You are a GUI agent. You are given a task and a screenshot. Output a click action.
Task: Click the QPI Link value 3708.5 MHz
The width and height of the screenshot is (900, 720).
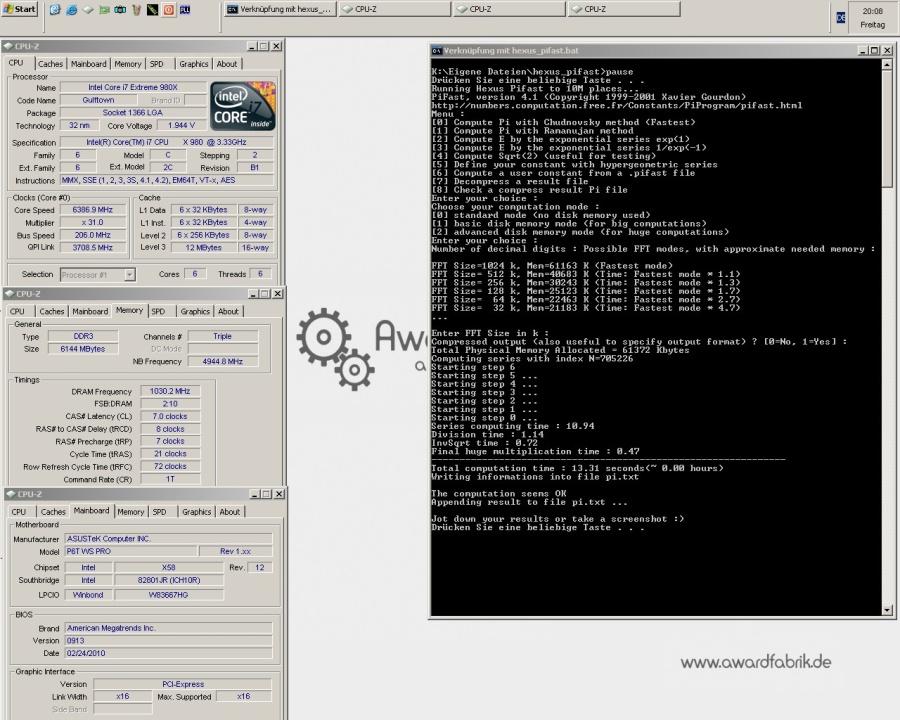(x=92, y=248)
